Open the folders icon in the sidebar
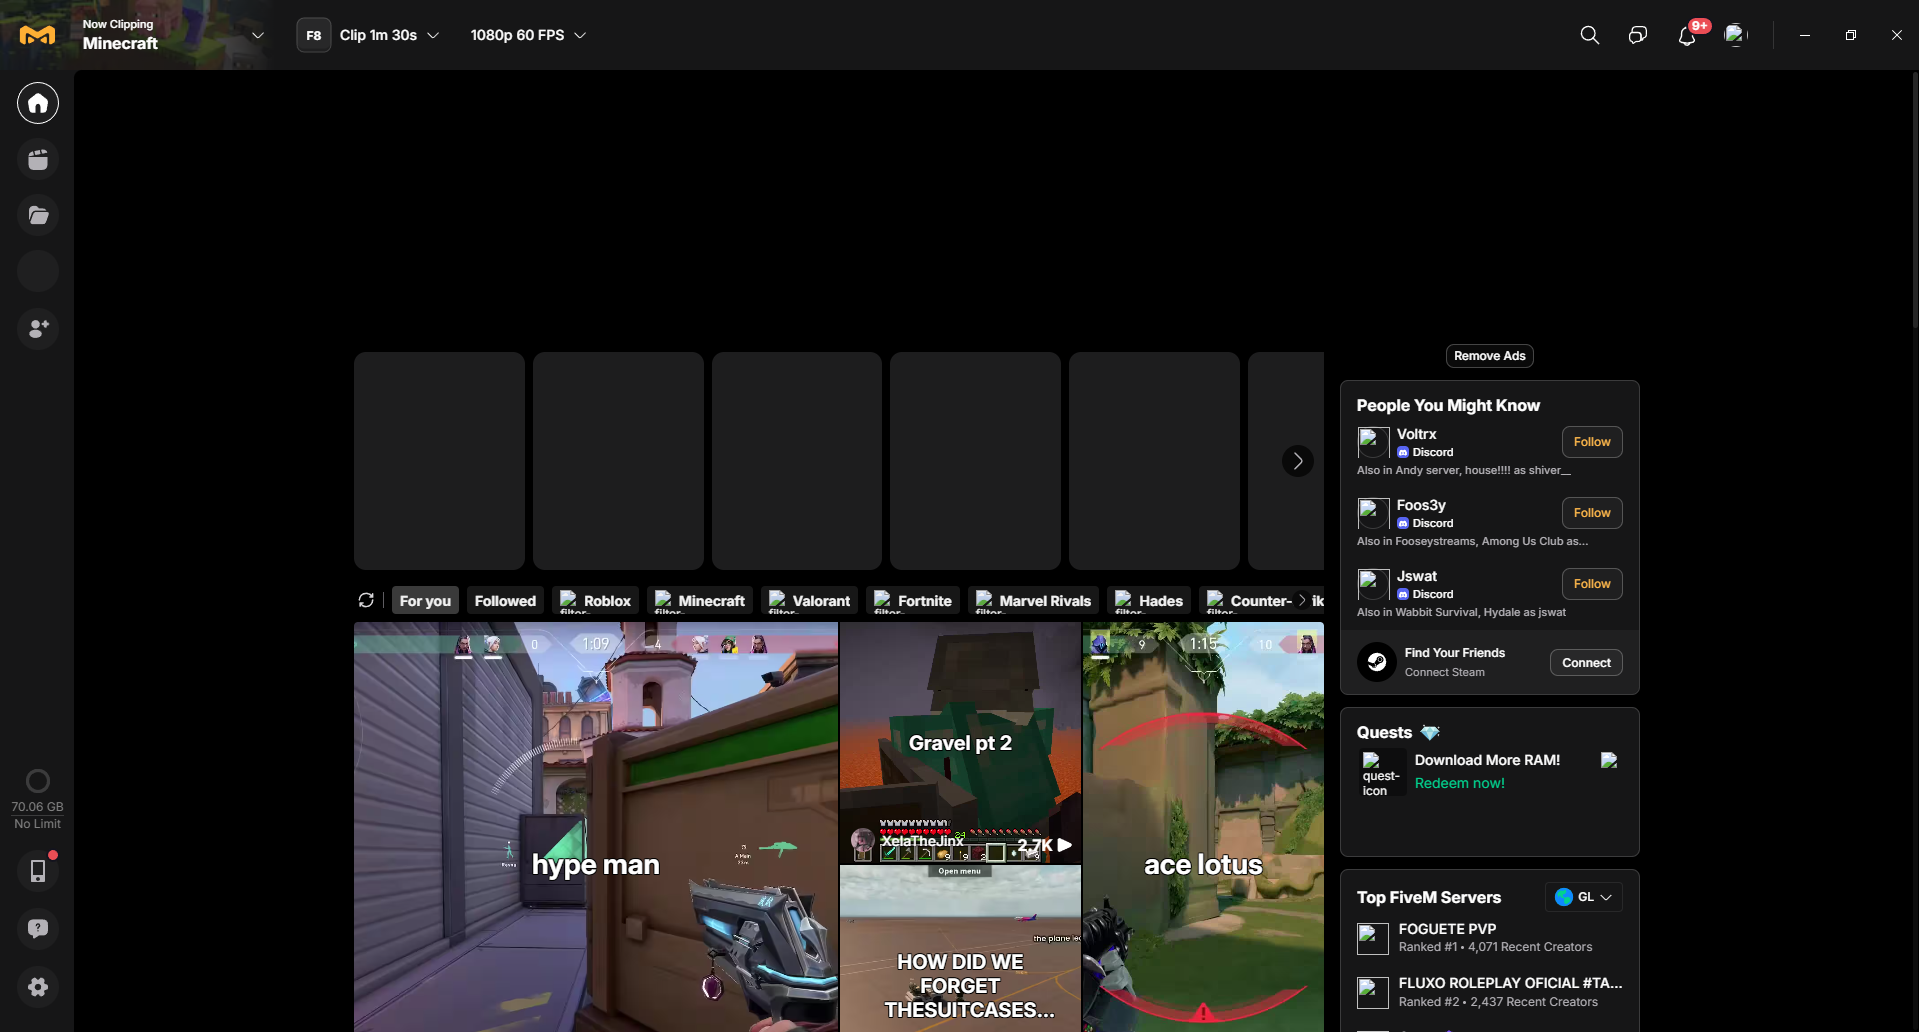This screenshot has height=1032, width=1919. click(x=38, y=215)
